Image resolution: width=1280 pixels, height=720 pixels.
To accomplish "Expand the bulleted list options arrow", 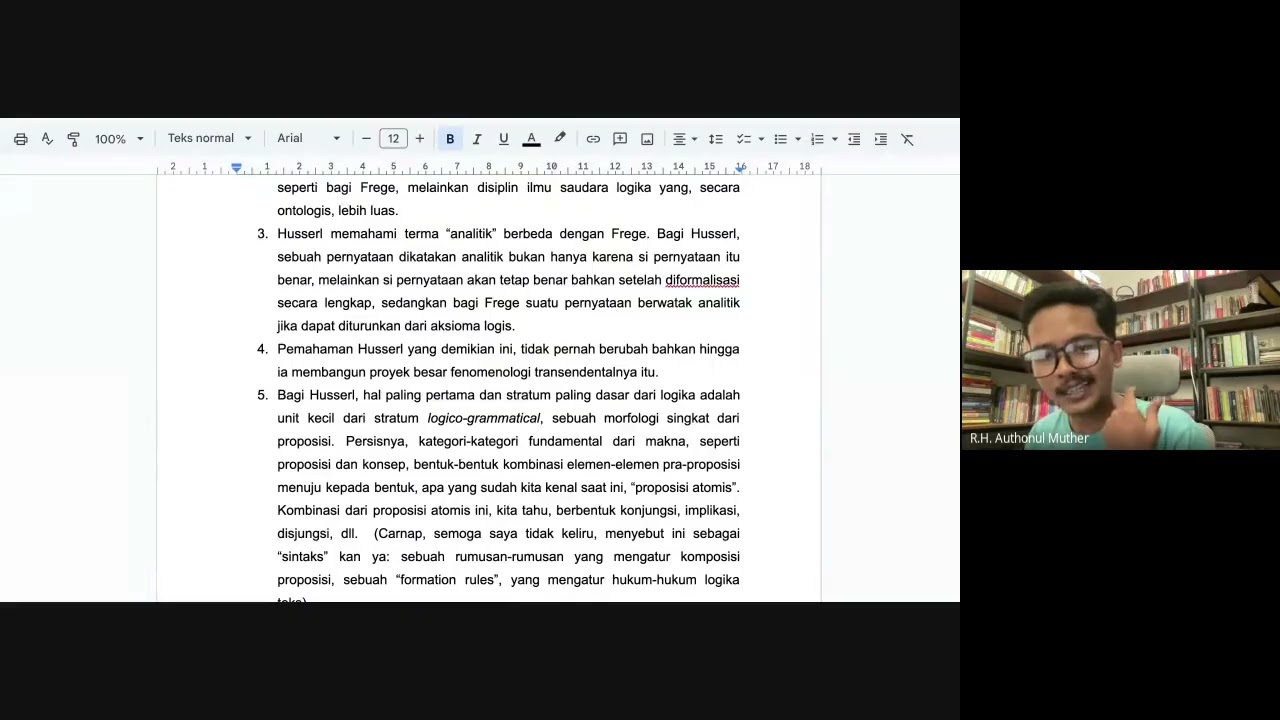I will point(797,139).
